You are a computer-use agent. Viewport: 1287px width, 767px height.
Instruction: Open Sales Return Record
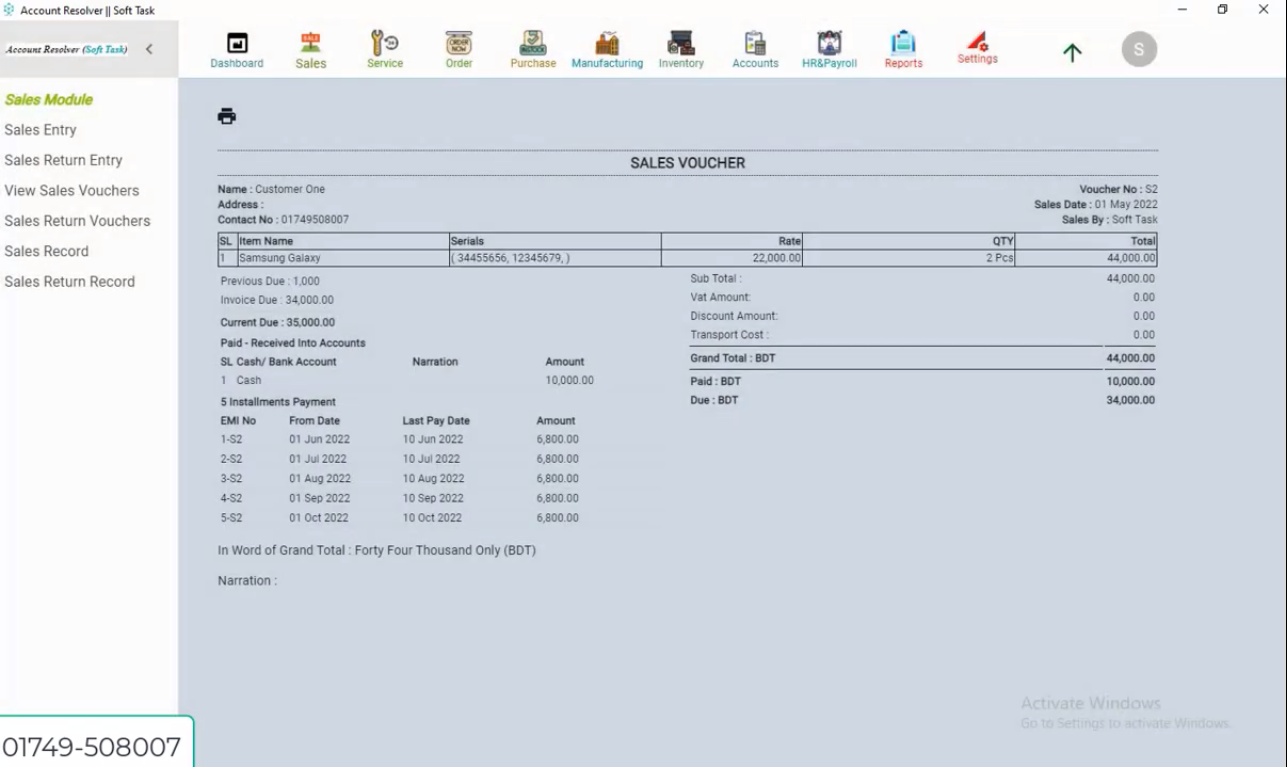[x=68, y=281]
